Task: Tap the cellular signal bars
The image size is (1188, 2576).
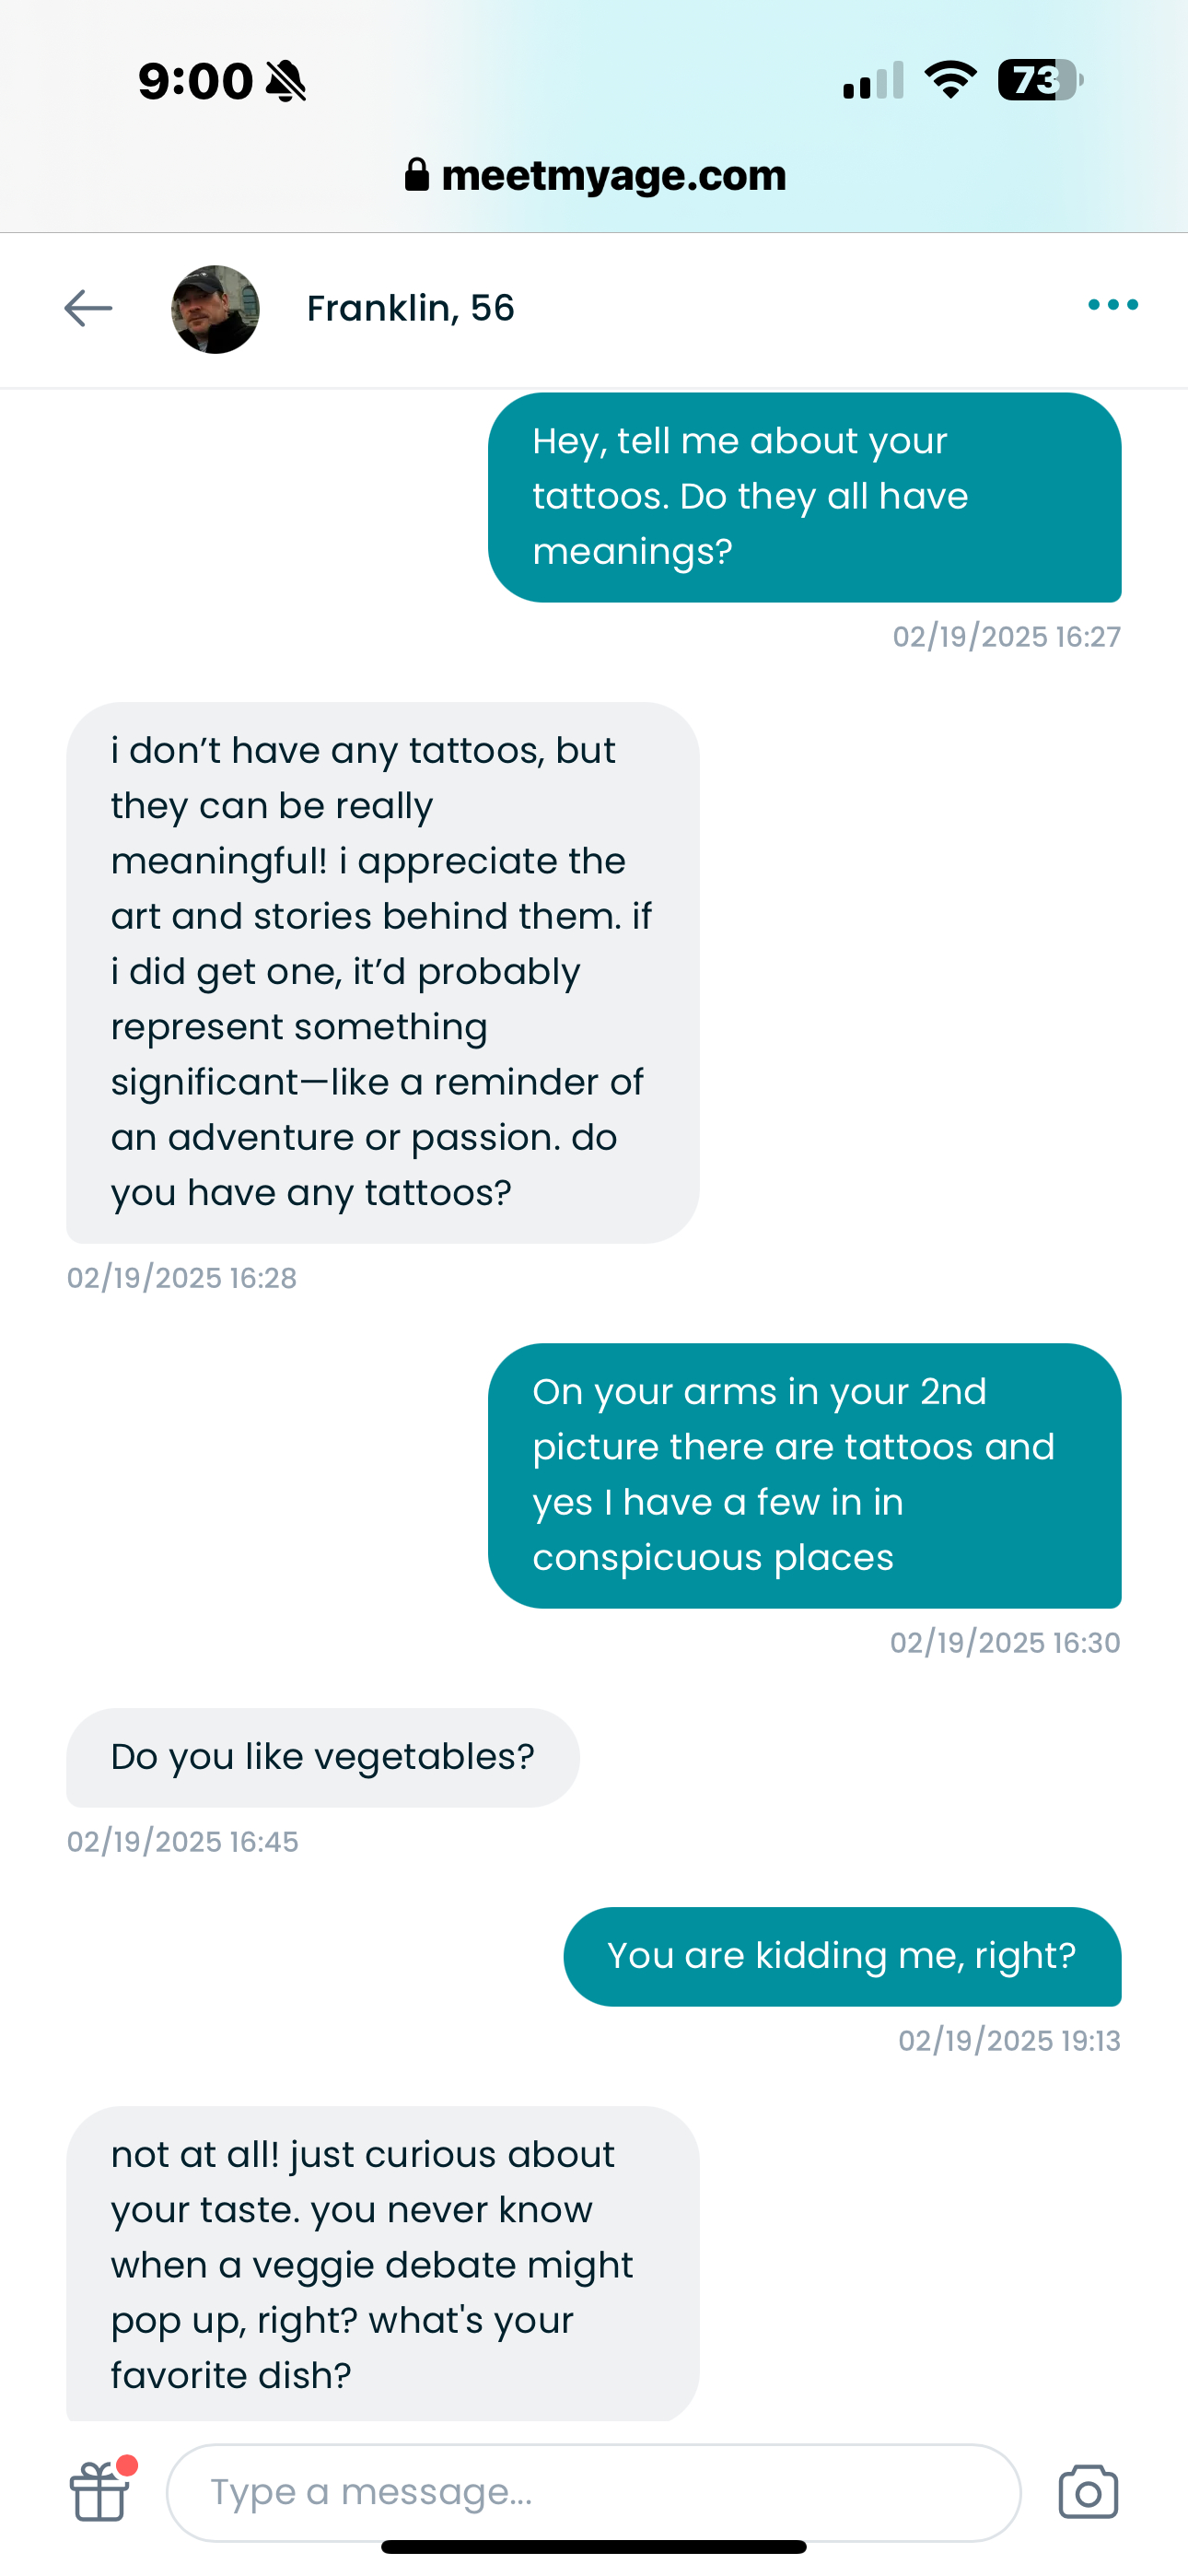Action: pos(873,81)
